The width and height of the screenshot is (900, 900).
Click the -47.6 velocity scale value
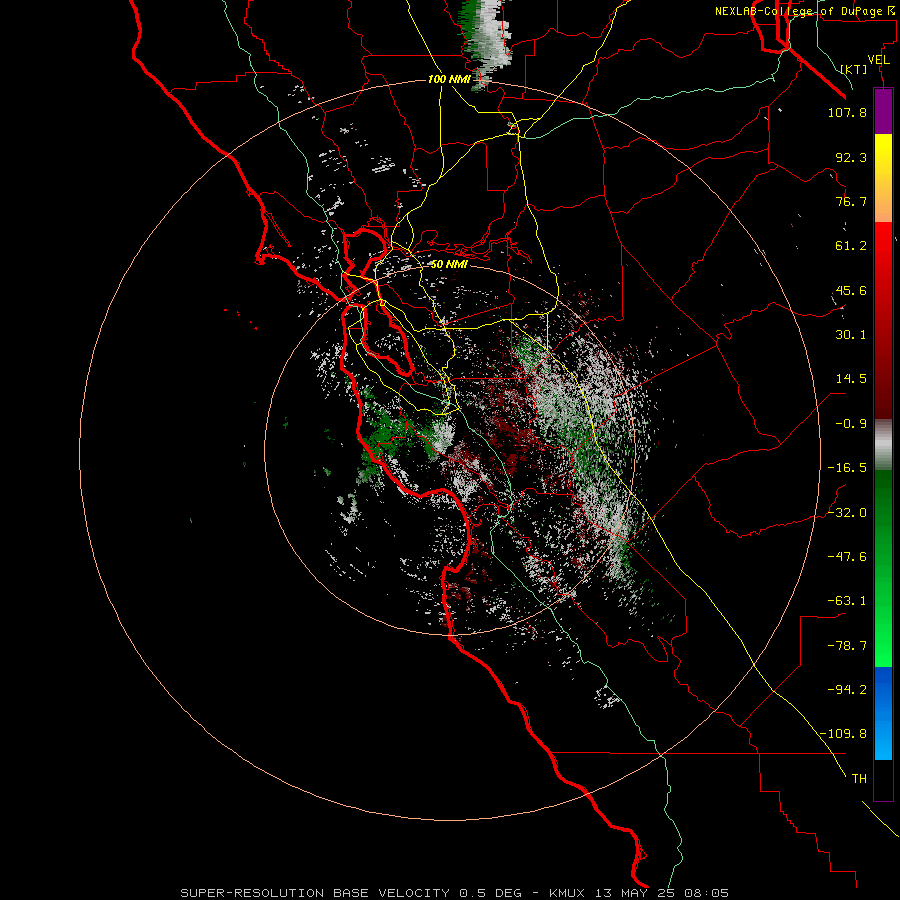click(847, 557)
